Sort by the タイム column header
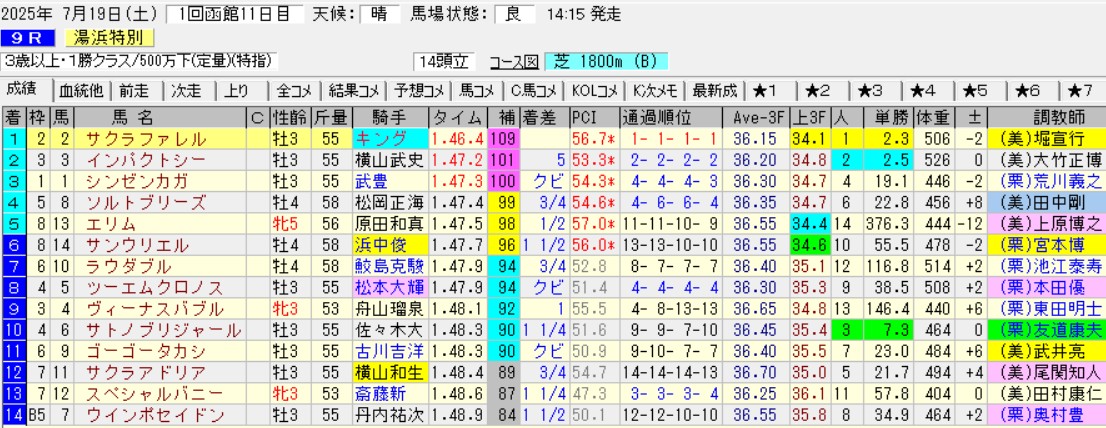This screenshot has height=428, width=1106. 458,116
